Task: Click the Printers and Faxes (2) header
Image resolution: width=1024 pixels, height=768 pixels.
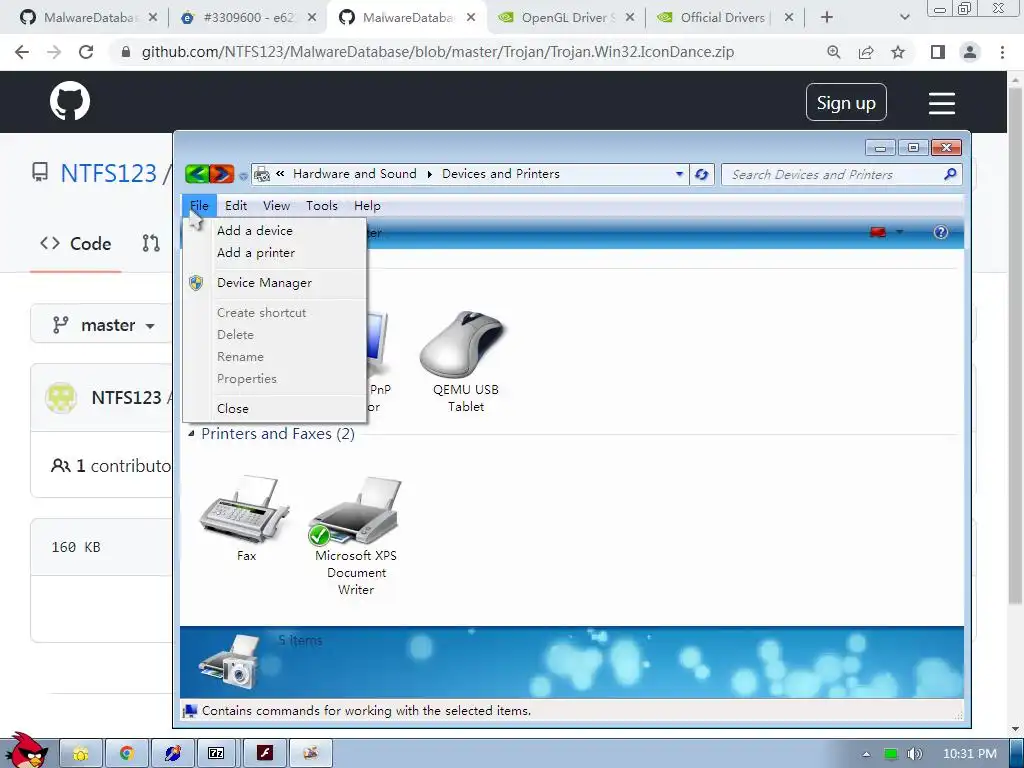Action: (x=278, y=434)
